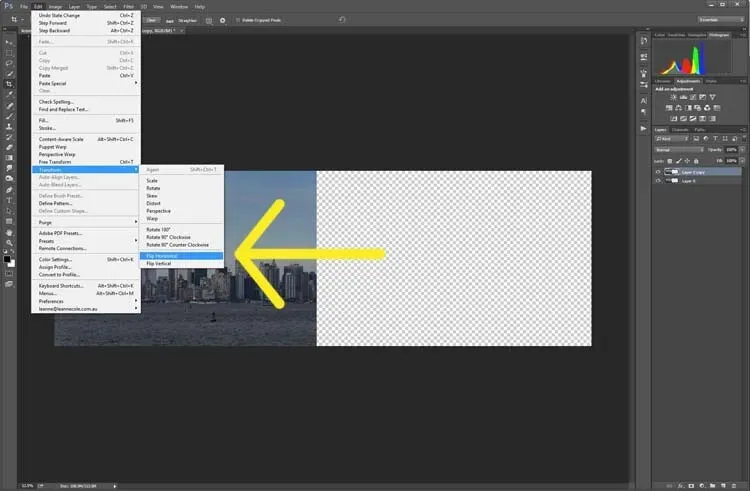The image size is (750, 491).
Task: Hide the Layer 0 copy layer
Action: [658, 172]
